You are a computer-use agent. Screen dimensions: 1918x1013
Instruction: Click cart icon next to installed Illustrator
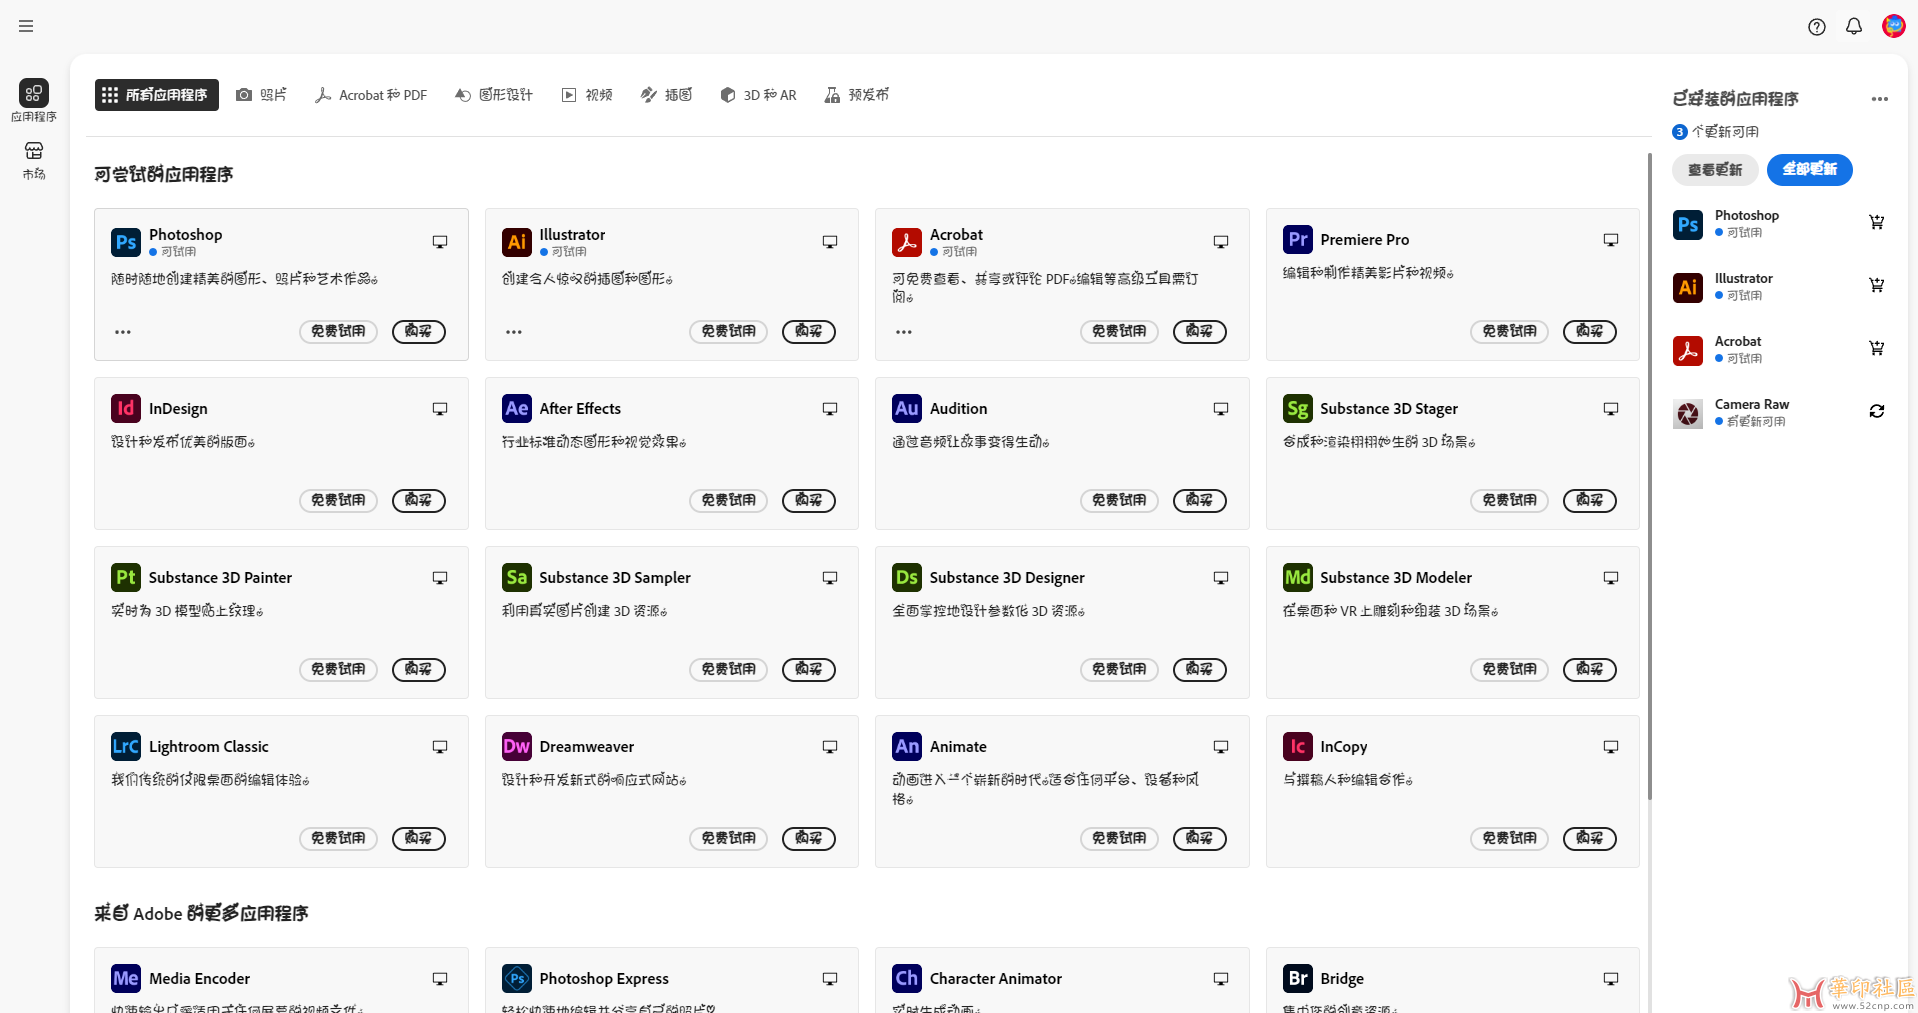(x=1877, y=285)
